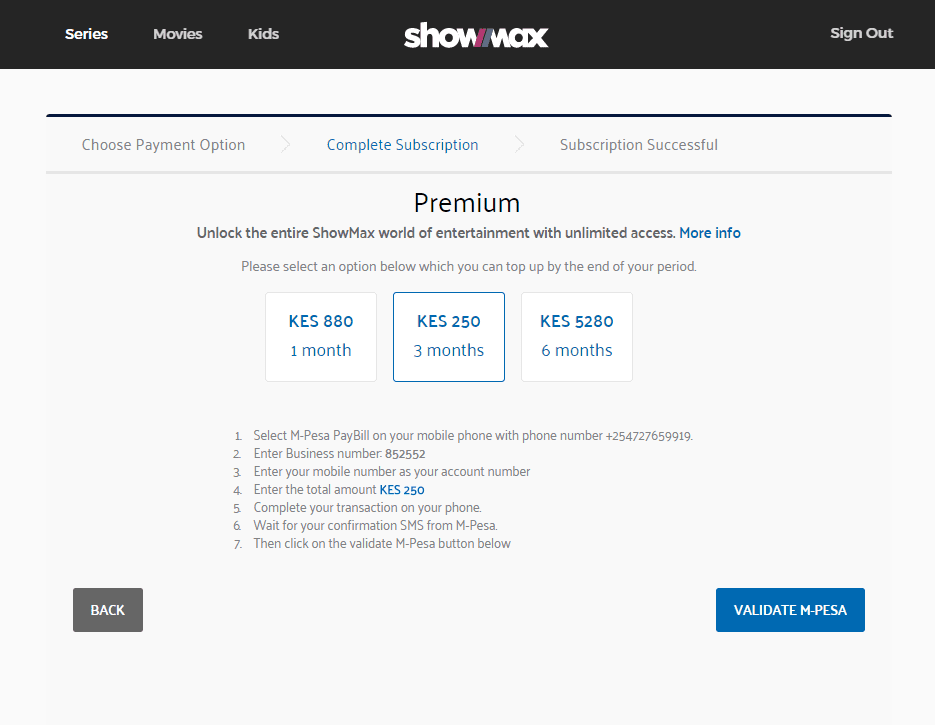This screenshot has height=725, width=935.
Task: Select the Subscription Successful step
Action: pos(639,145)
